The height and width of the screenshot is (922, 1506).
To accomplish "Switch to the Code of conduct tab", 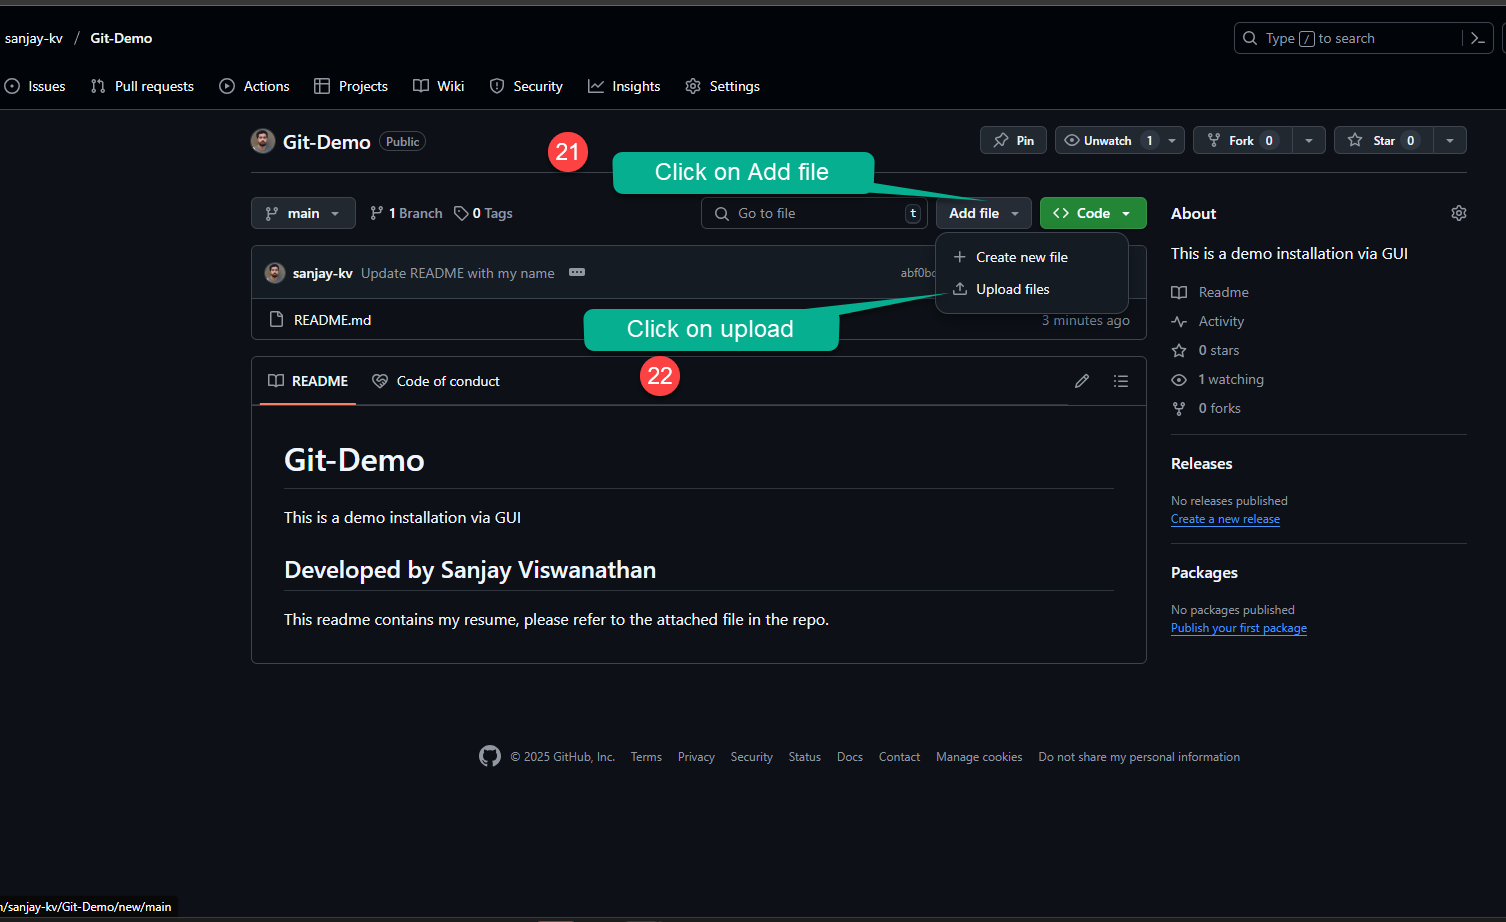I will 435,381.
